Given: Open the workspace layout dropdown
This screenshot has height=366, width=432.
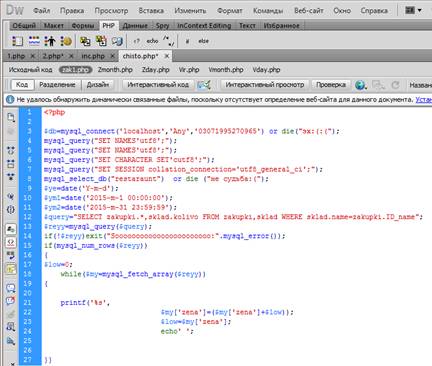Looking at the screenshot, I should coord(413,10).
